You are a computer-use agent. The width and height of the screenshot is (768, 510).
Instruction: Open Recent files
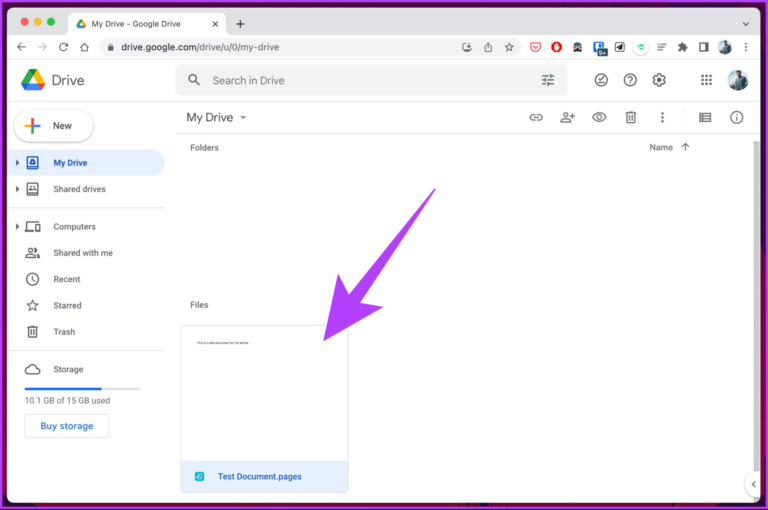86,279
